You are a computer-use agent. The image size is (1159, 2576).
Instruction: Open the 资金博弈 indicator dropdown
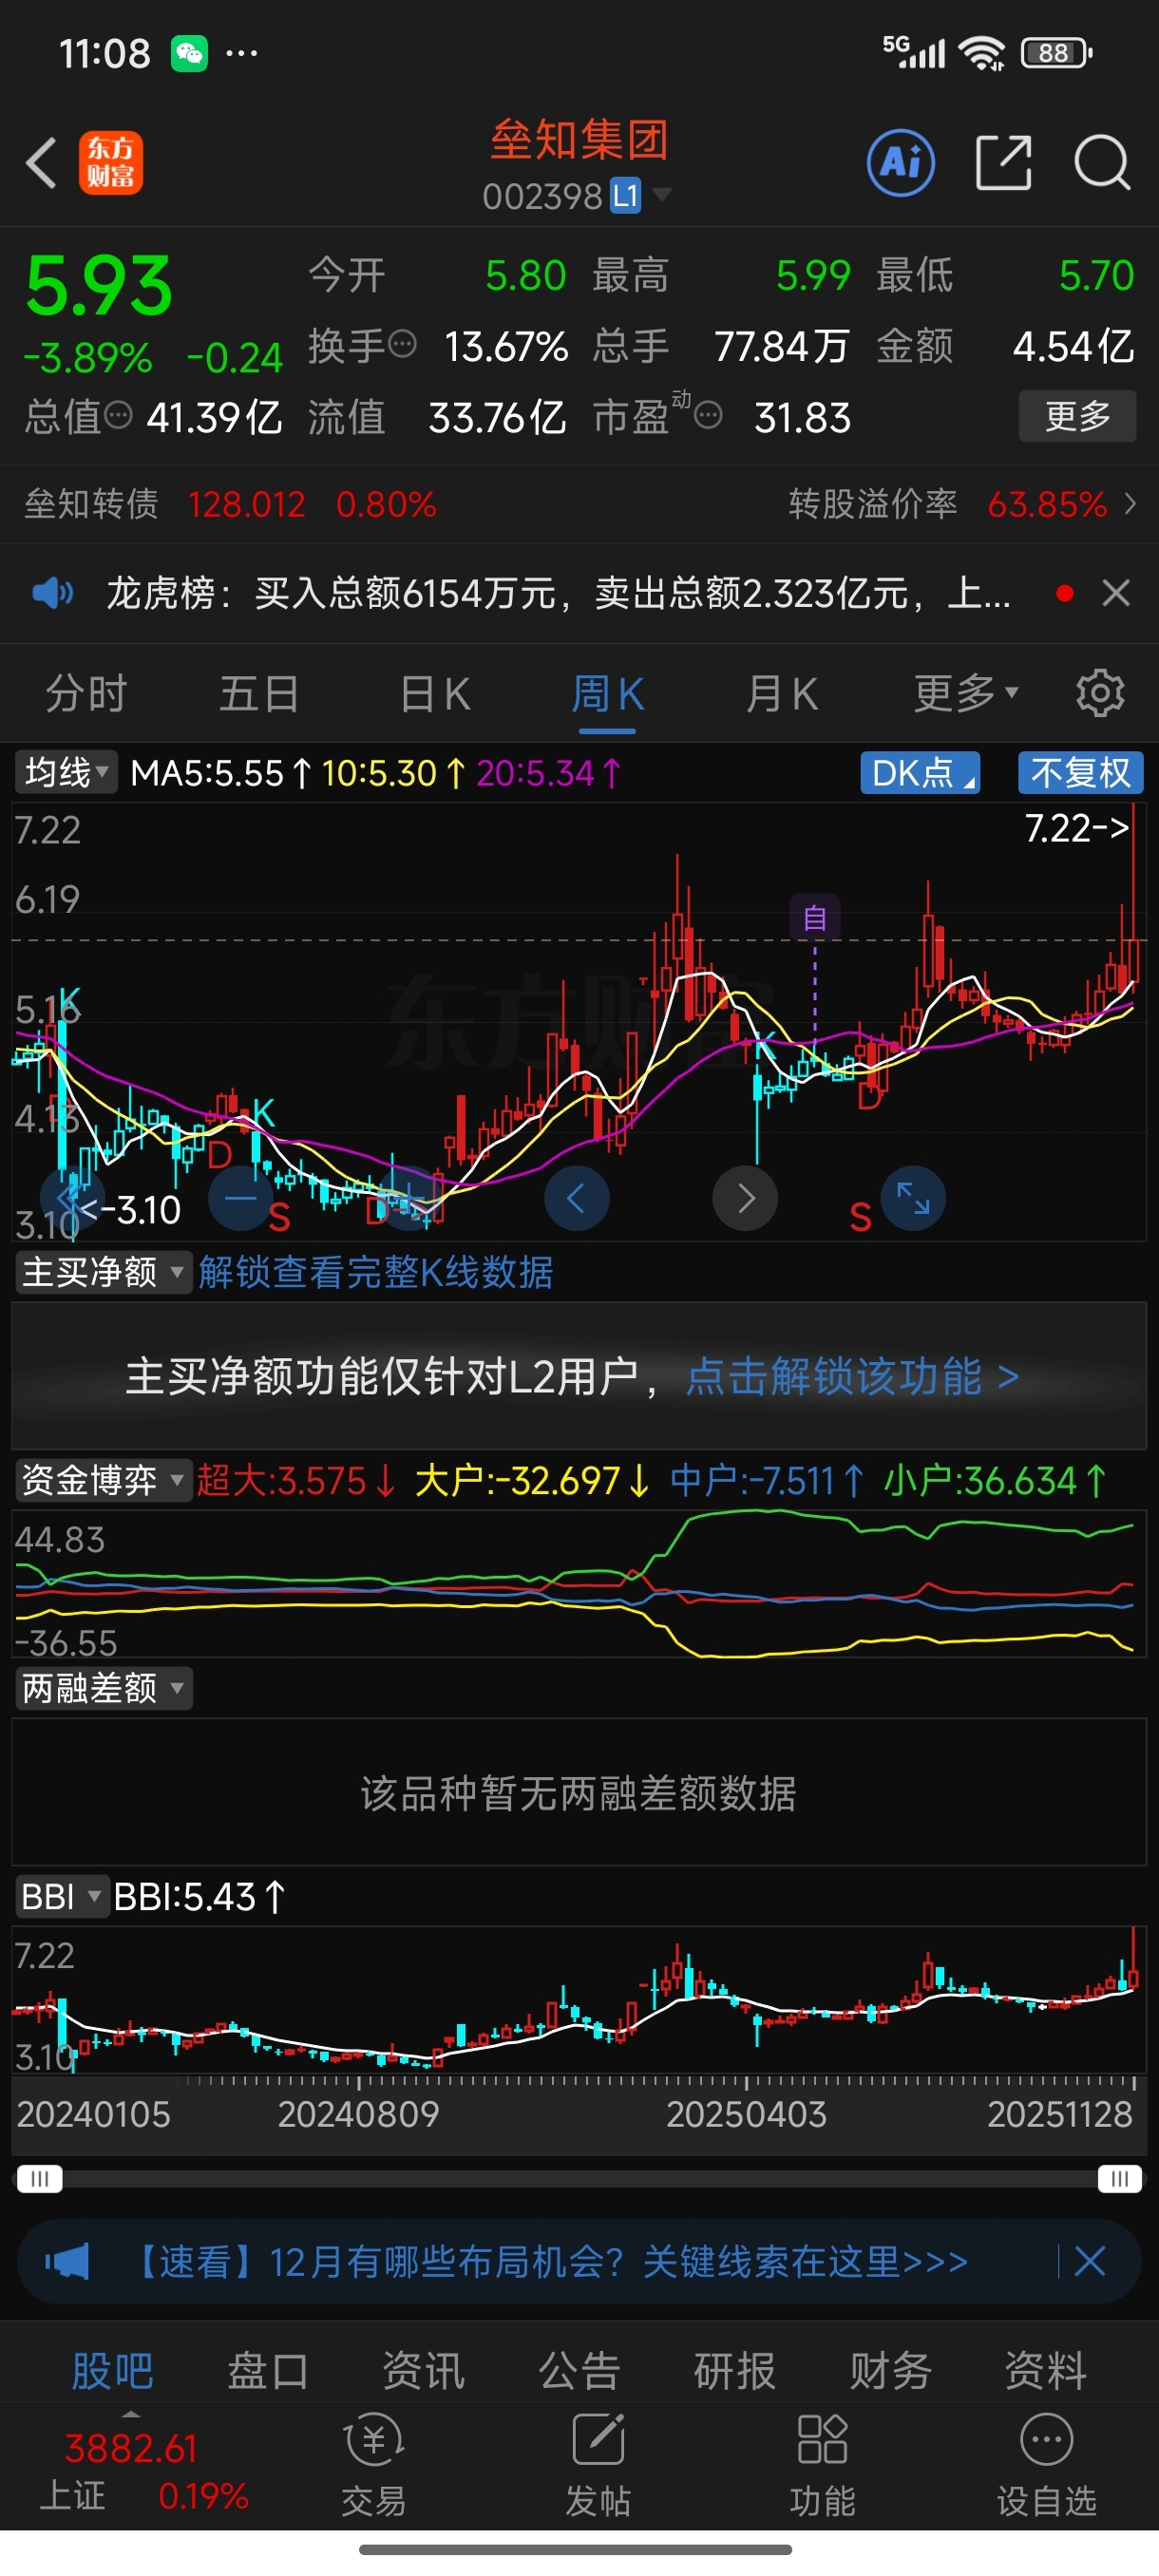pyautogui.click(x=102, y=1479)
